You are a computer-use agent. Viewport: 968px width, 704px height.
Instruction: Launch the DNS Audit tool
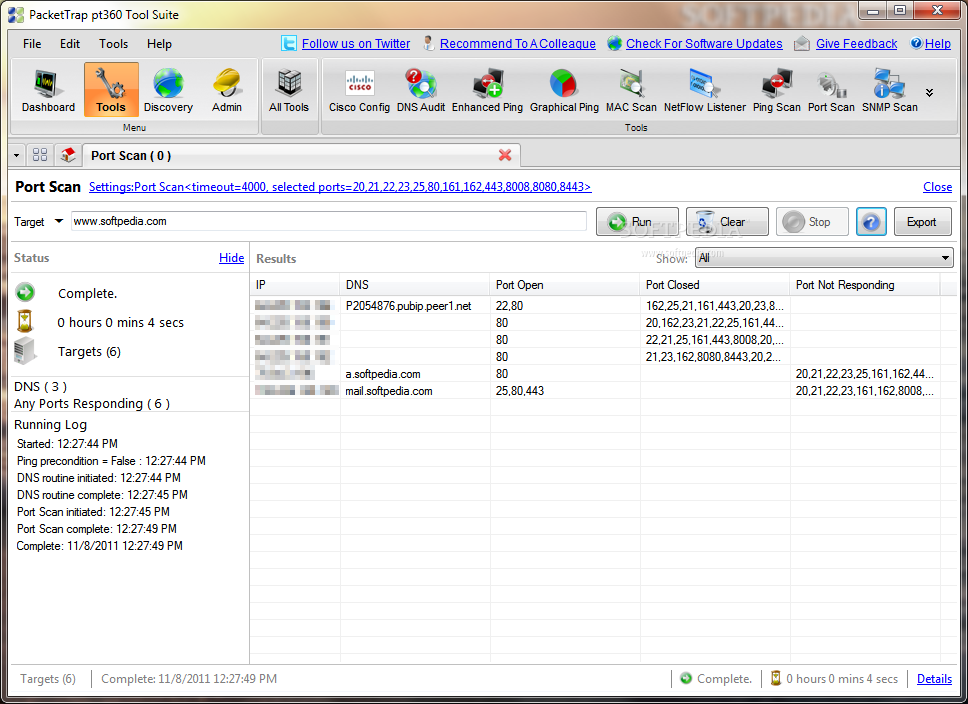click(x=420, y=90)
